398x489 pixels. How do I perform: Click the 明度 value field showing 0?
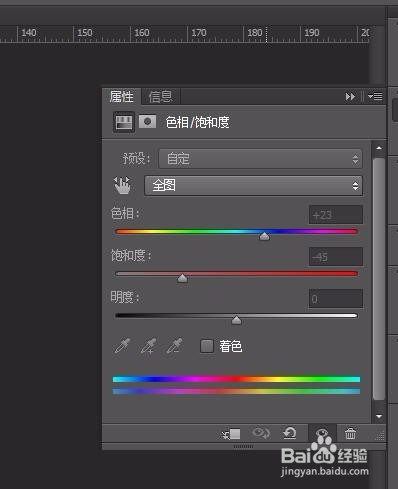coord(336,299)
